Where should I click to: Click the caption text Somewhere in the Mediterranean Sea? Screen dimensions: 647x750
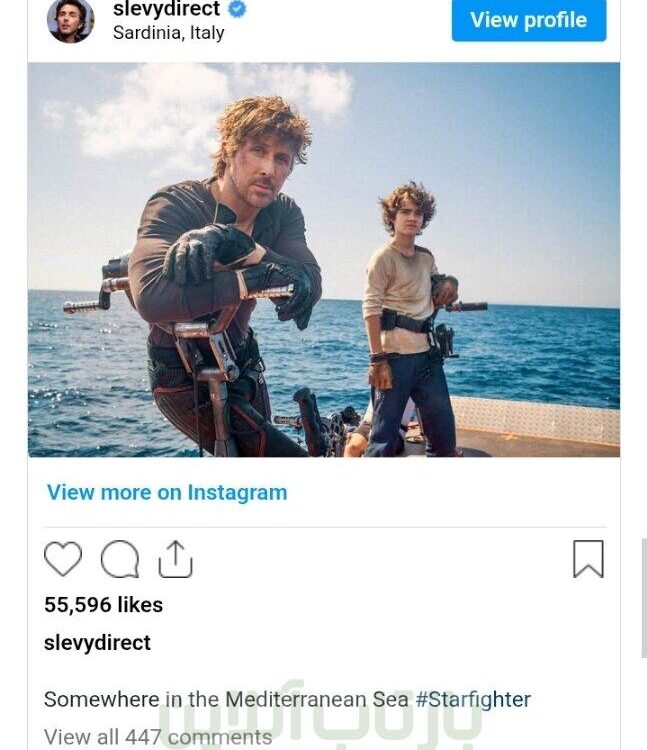click(x=226, y=699)
